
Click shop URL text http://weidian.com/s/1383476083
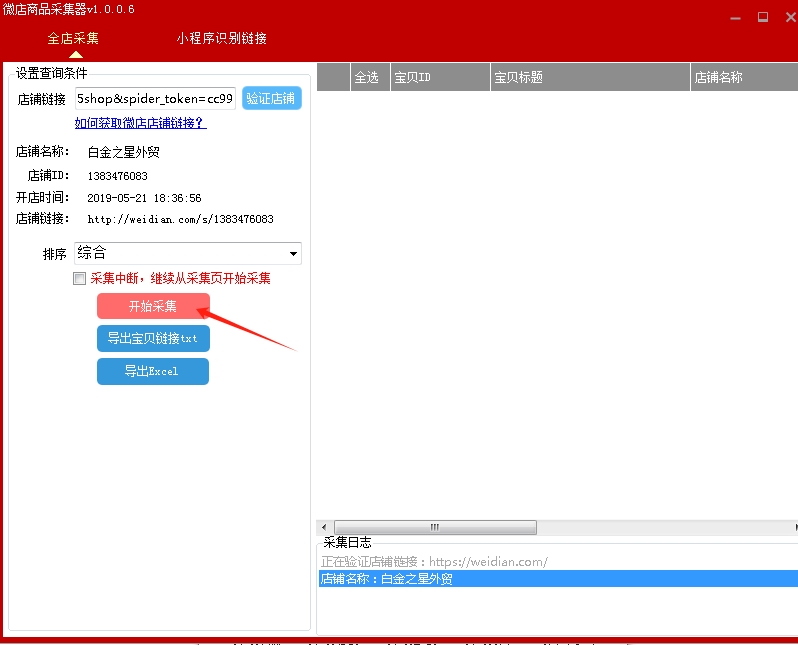(180, 219)
